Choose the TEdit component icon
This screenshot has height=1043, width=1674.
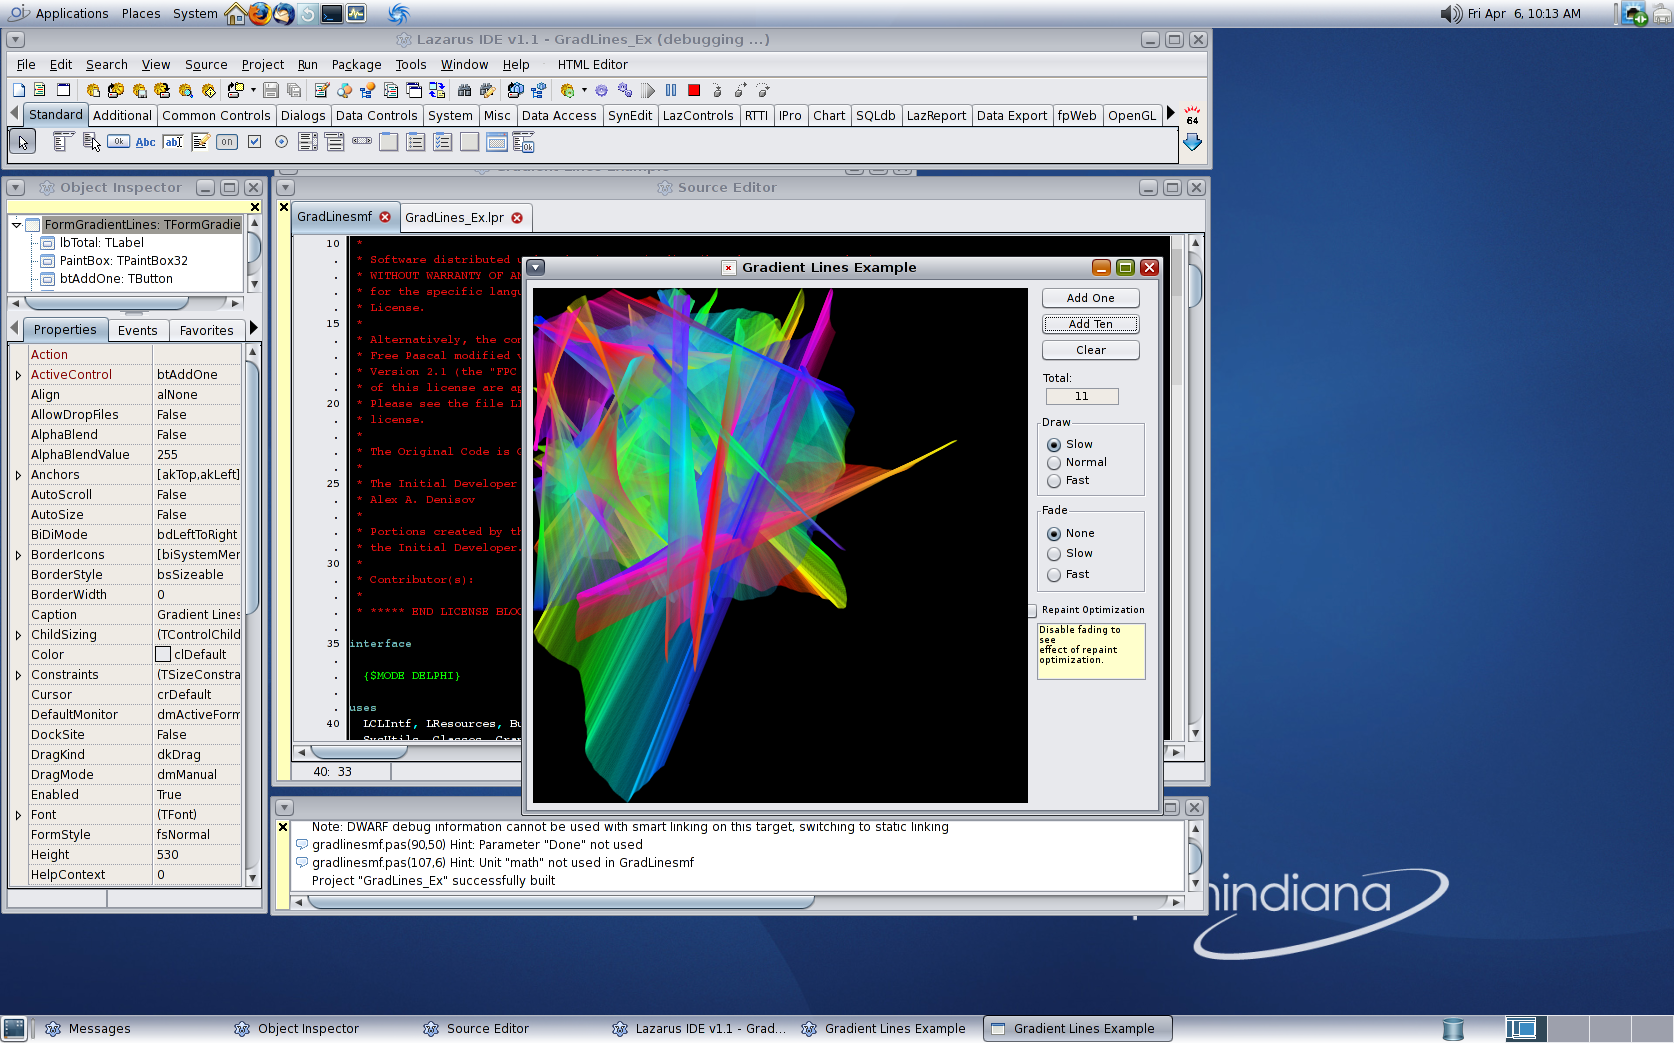click(x=173, y=142)
